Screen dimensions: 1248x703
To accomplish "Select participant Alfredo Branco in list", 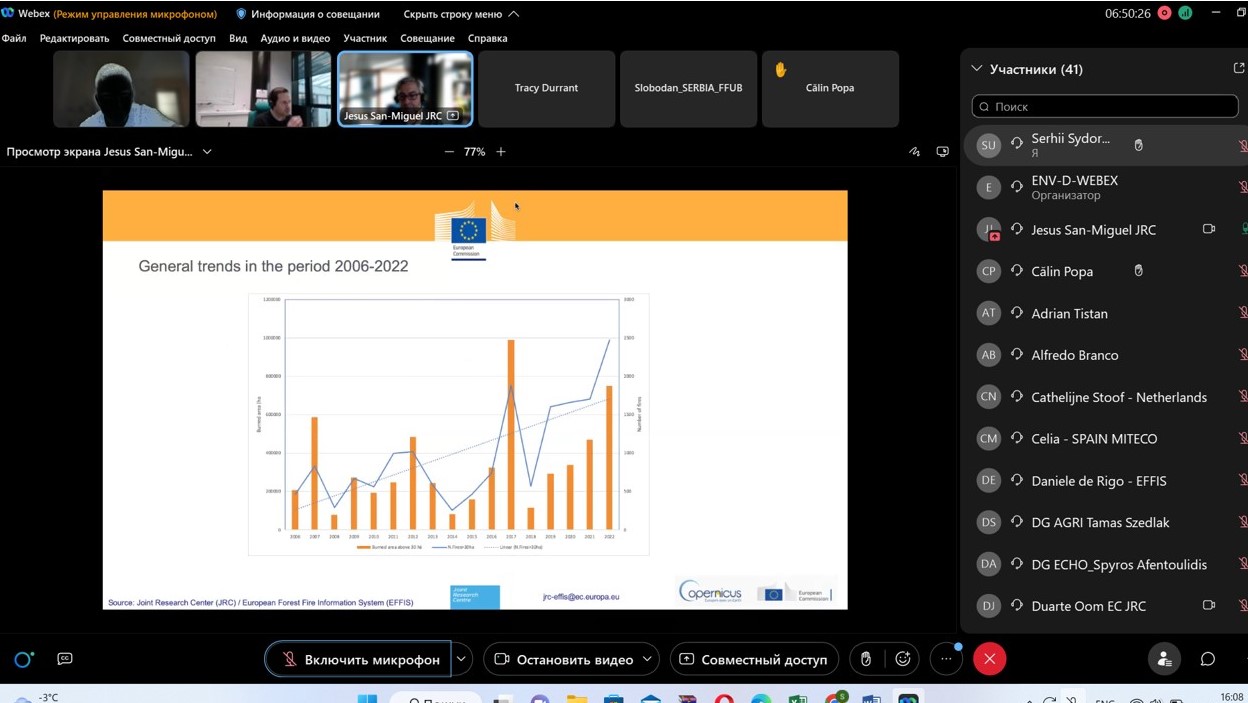I will [x=1105, y=355].
